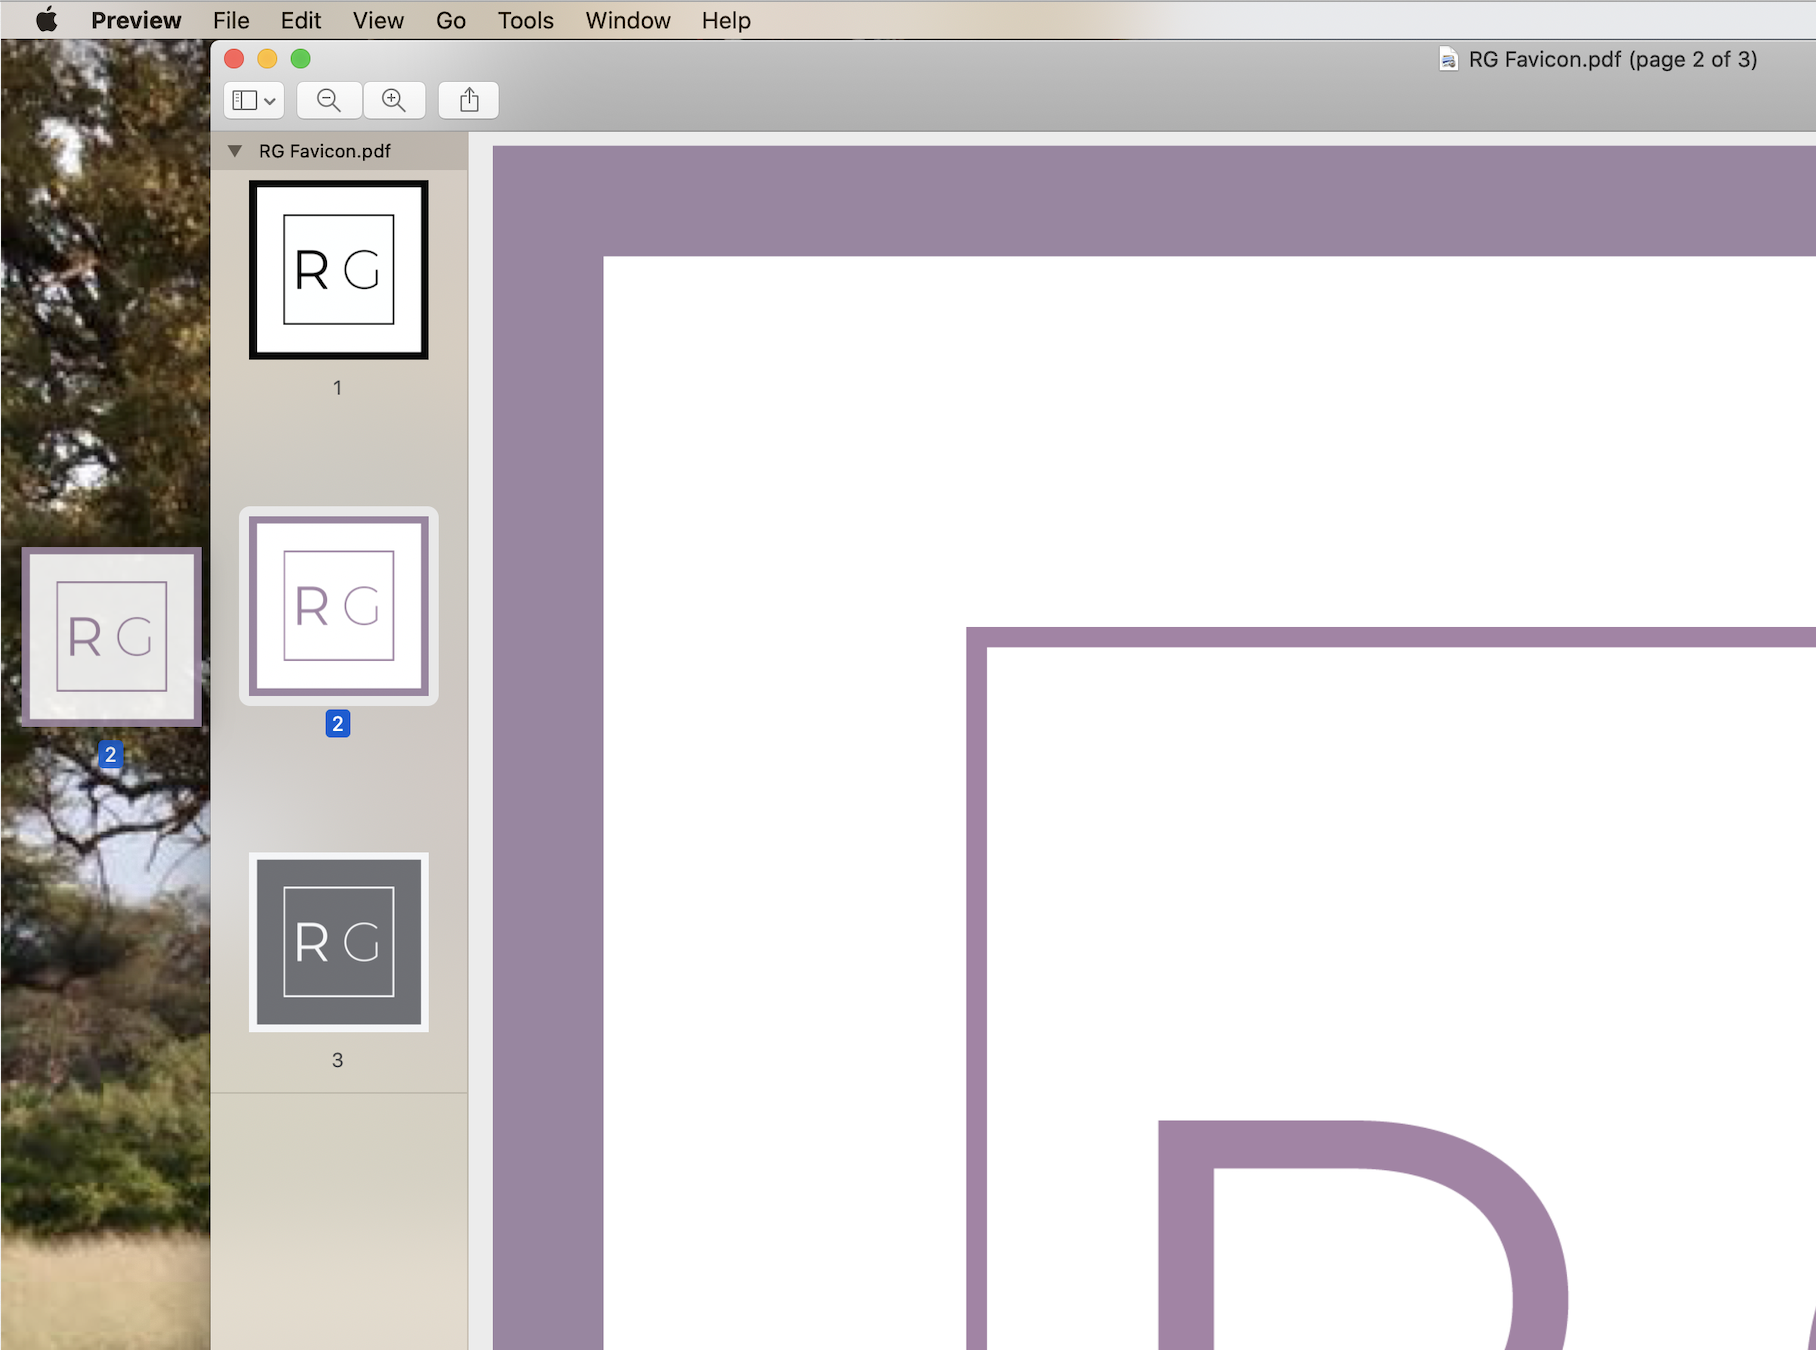This screenshot has width=1816, height=1350.
Task: Open the sidebar view options dropdown
Action: pyautogui.click(x=254, y=100)
